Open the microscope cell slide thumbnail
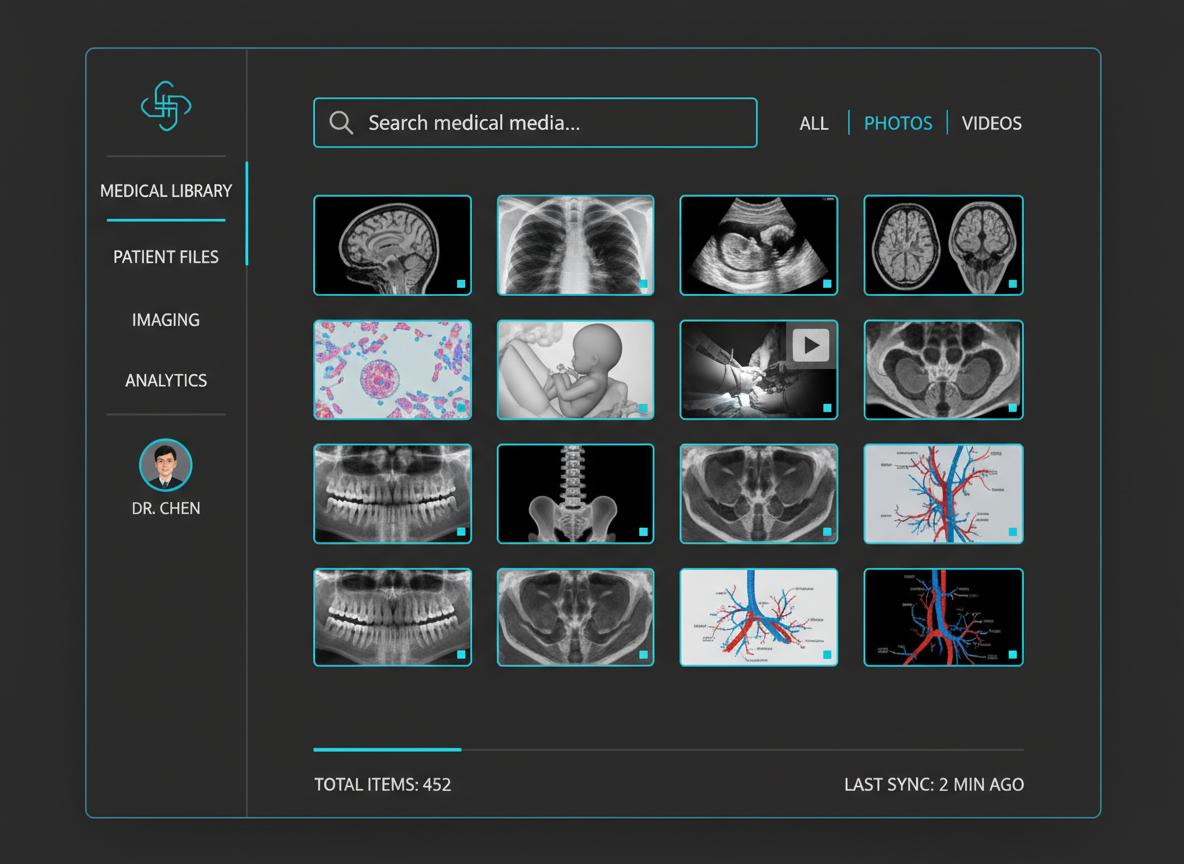This screenshot has height=864, width=1184. [x=392, y=370]
